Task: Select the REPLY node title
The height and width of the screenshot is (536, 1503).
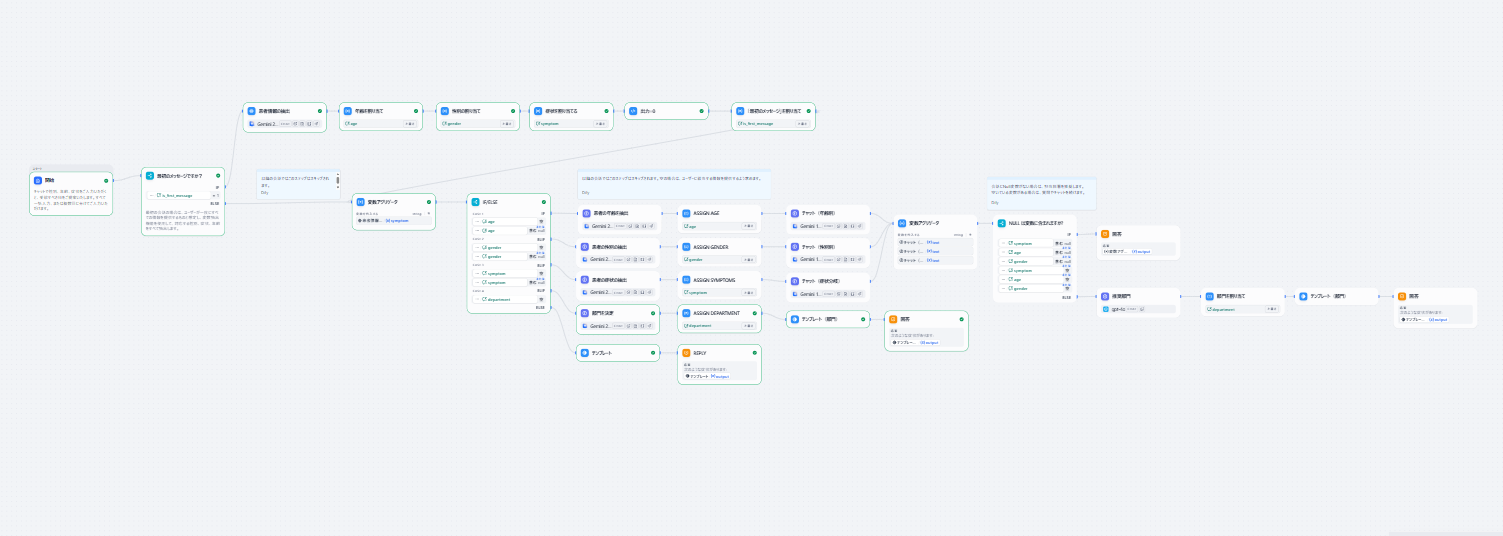Action: (701, 353)
